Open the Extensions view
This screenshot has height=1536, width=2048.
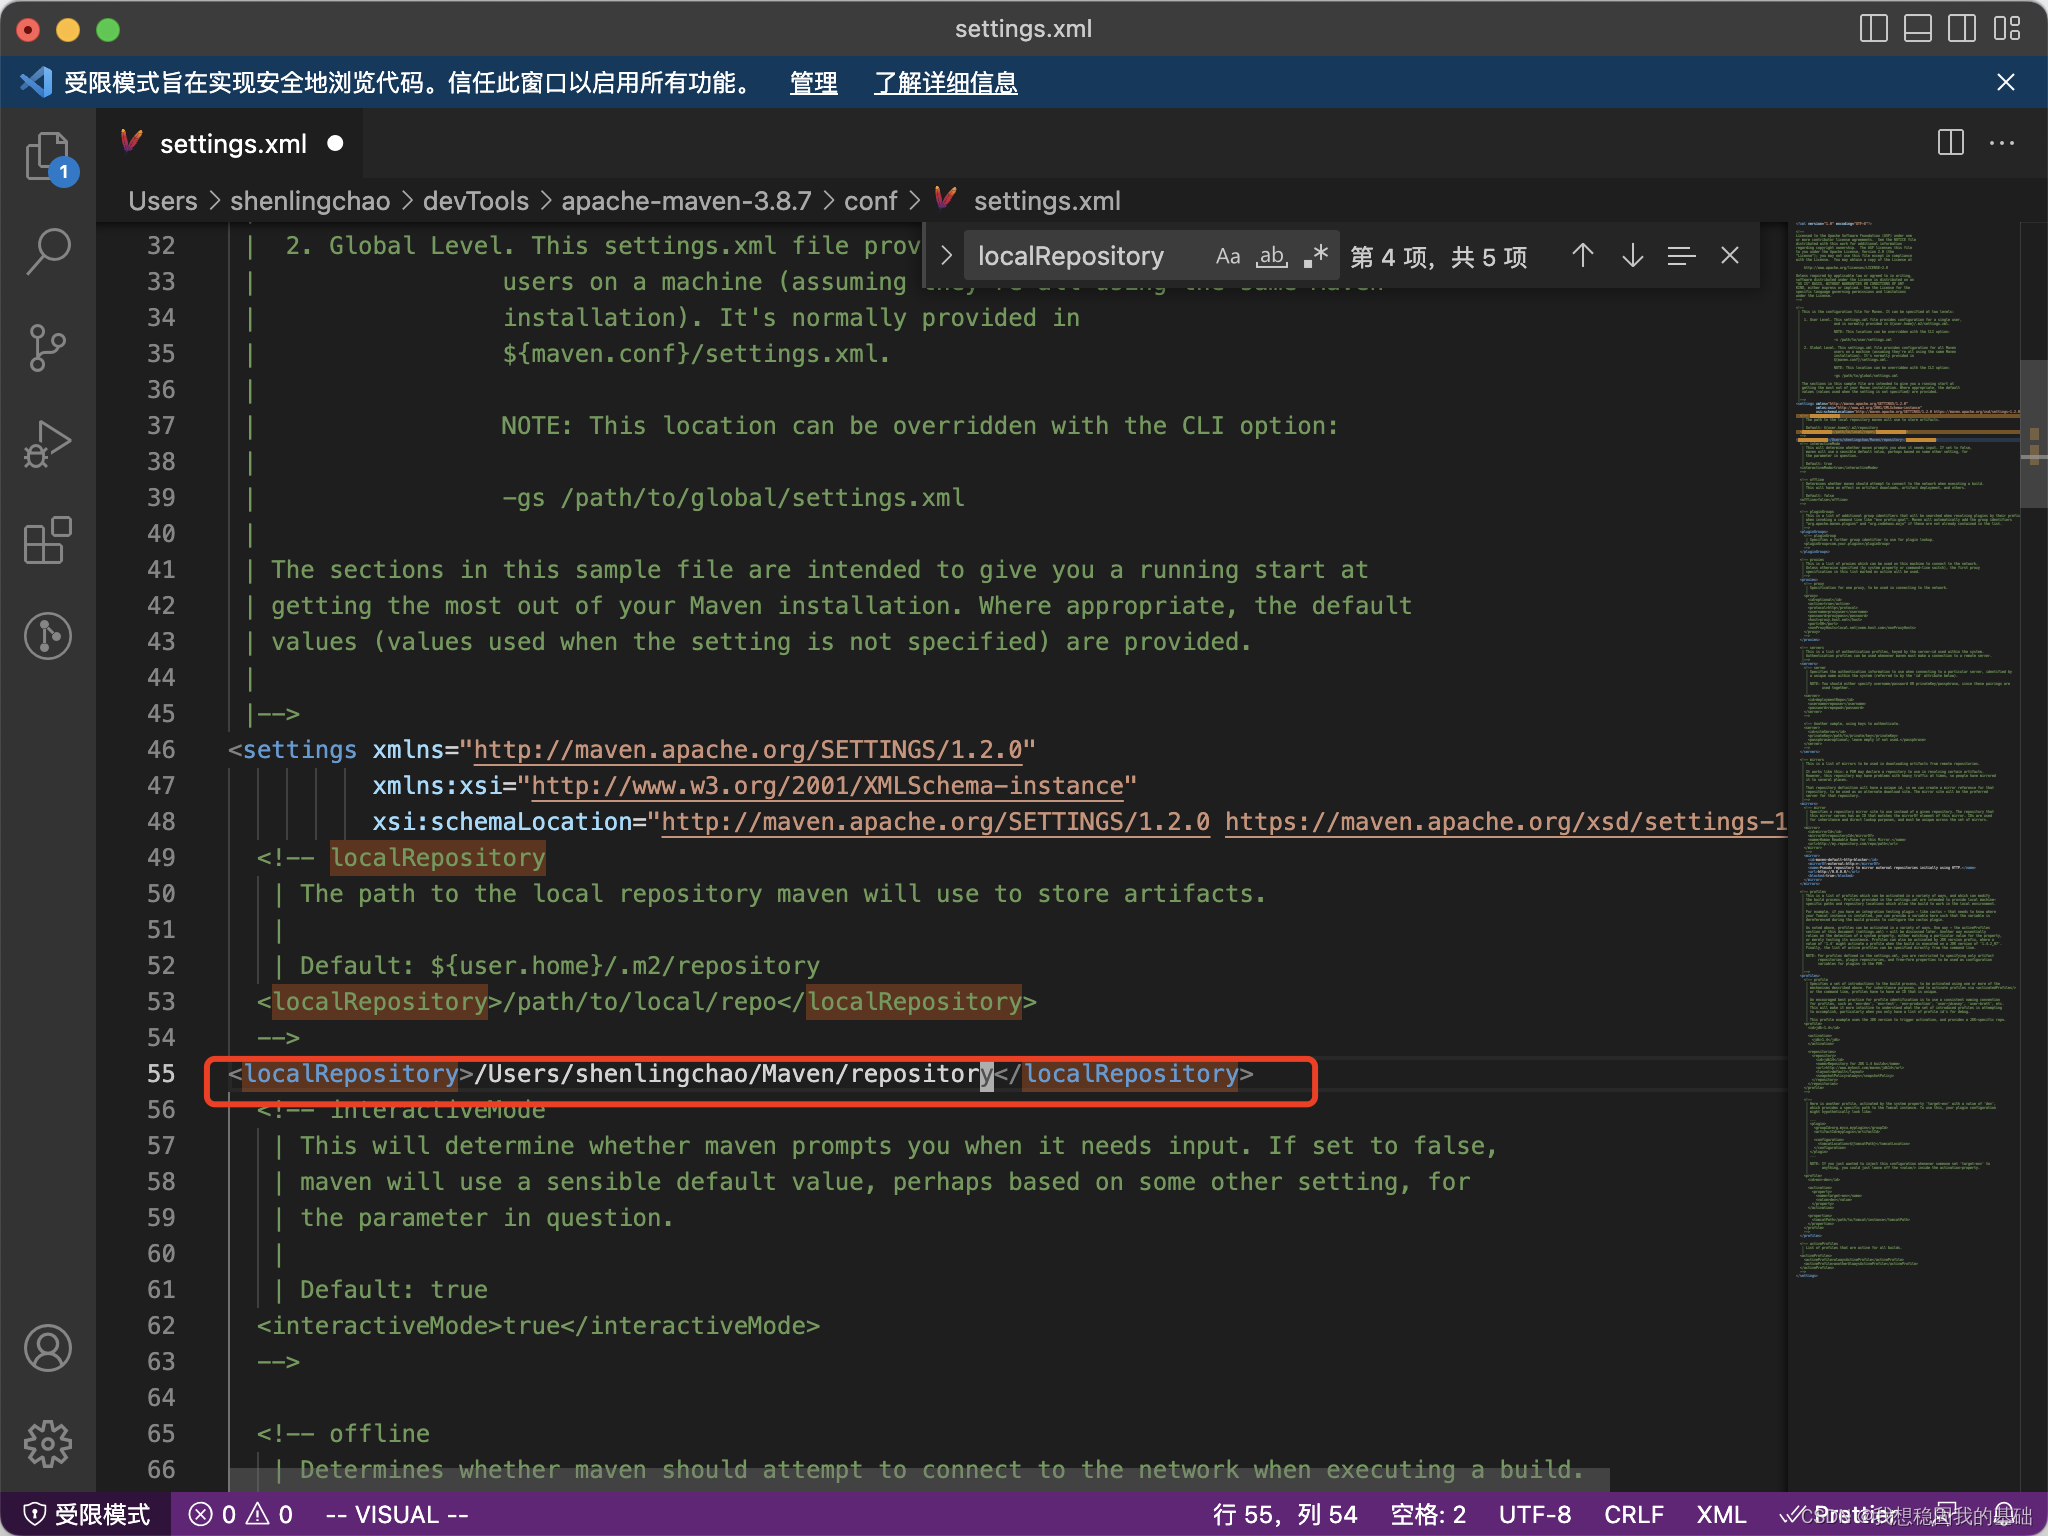[47, 540]
